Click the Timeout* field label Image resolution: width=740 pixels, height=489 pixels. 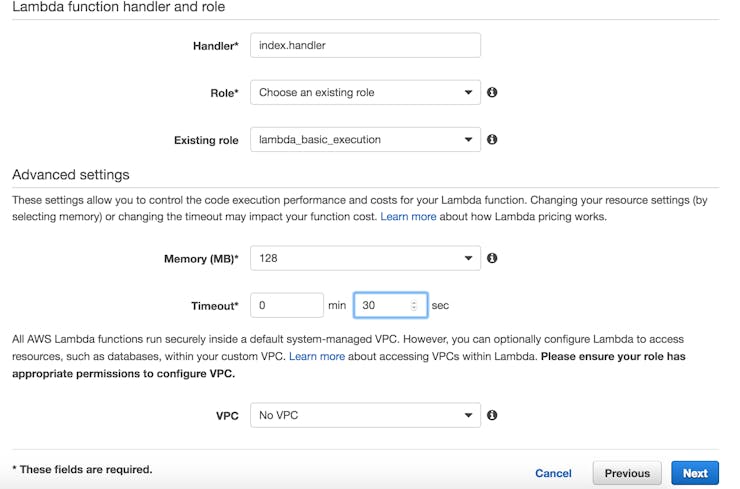(215, 306)
